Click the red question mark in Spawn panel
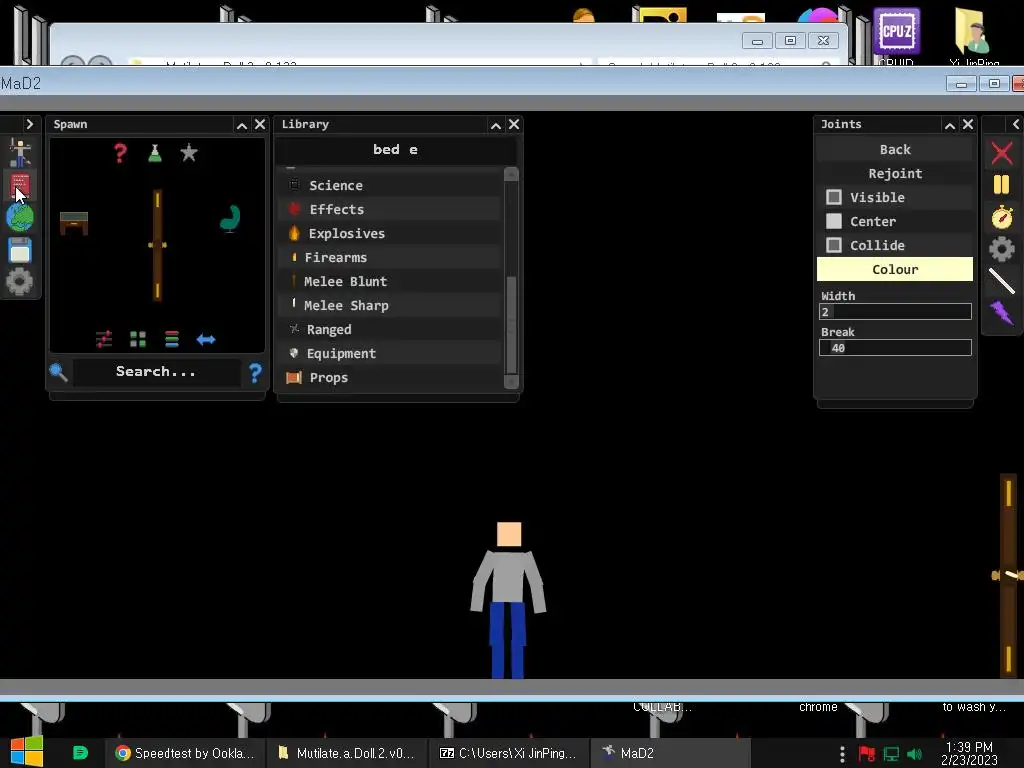The image size is (1024, 768). pos(120,153)
